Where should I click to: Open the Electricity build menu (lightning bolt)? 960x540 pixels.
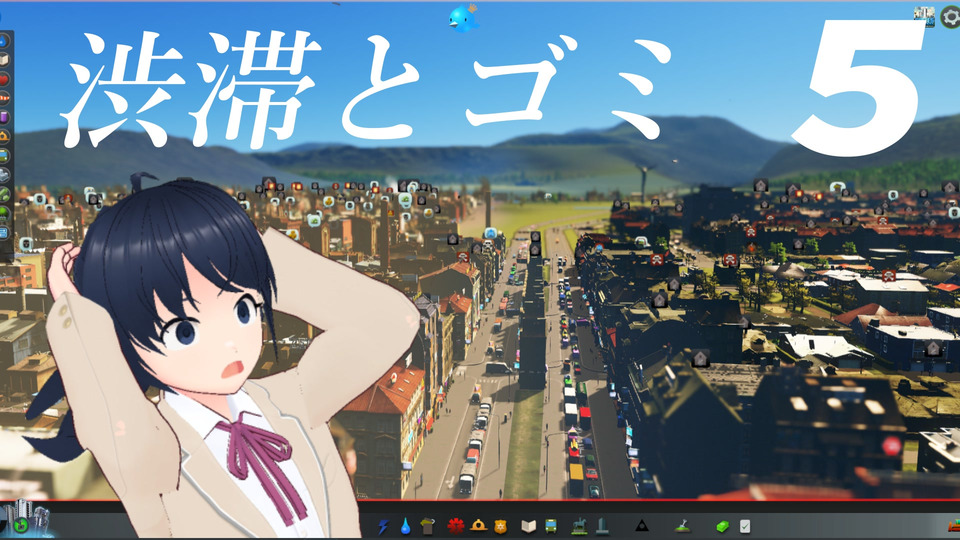click(x=383, y=527)
